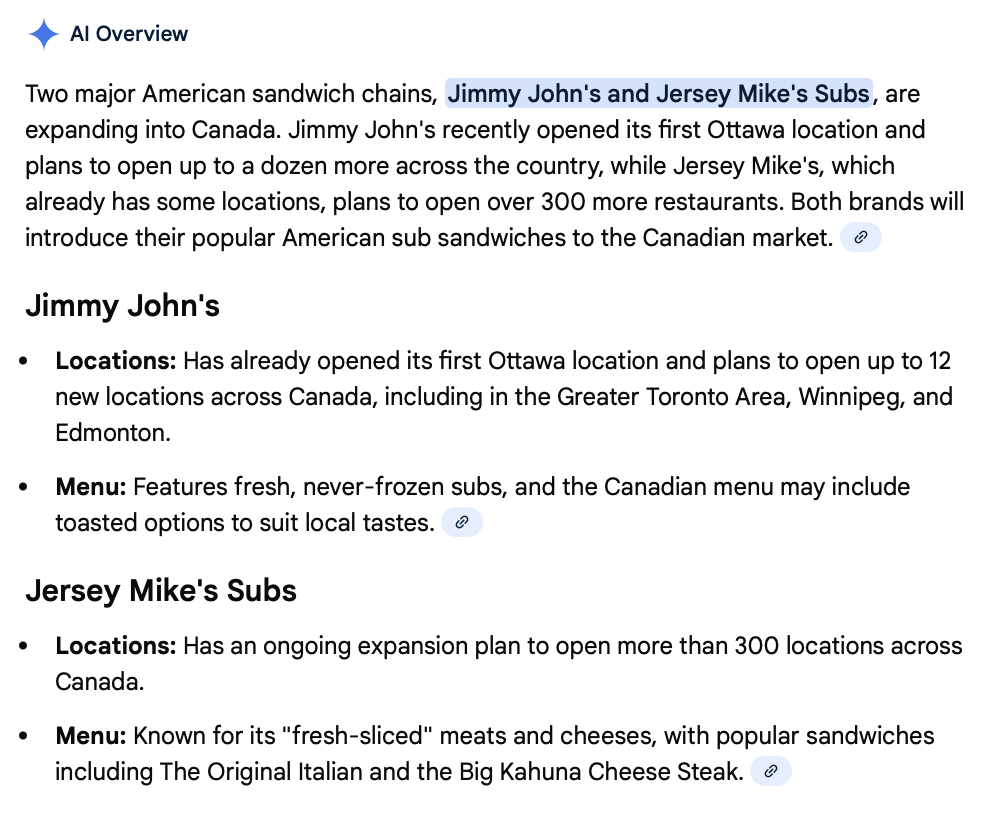Click the "Jimmy John's" section heading

coord(122,306)
